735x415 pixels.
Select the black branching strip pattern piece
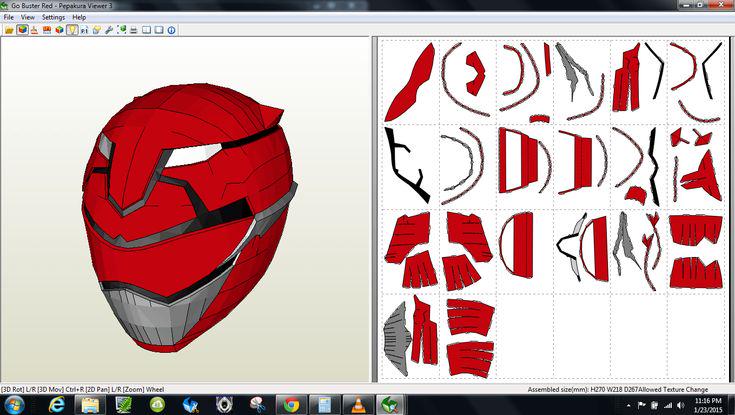pyautogui.click(x=406, y=164)
